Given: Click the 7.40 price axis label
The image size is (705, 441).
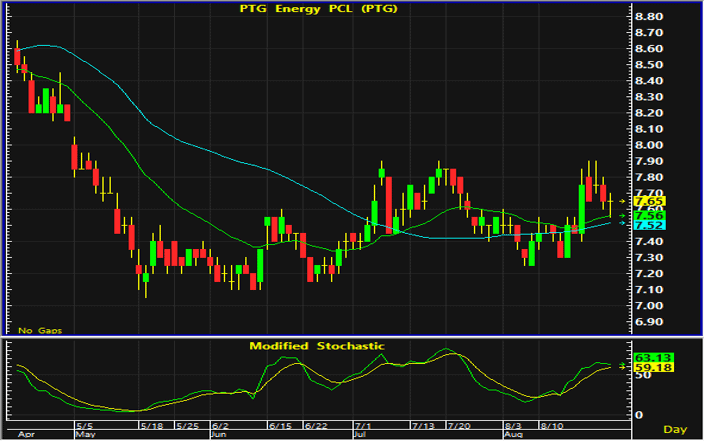Looking at the screenshot, I should 649,241.
